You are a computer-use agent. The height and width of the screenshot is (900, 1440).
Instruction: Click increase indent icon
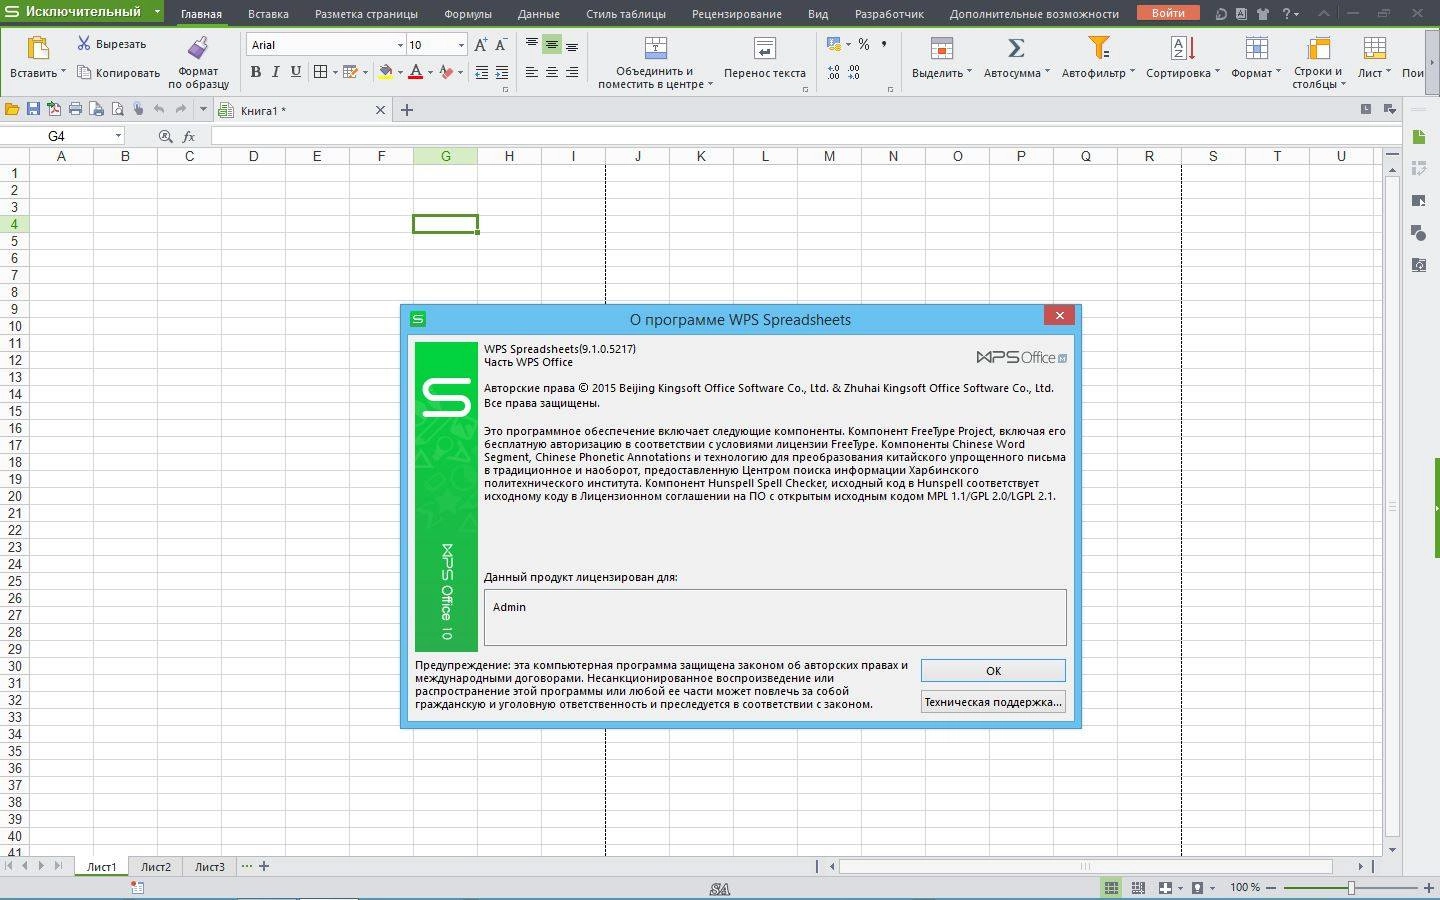click(501, 72)
